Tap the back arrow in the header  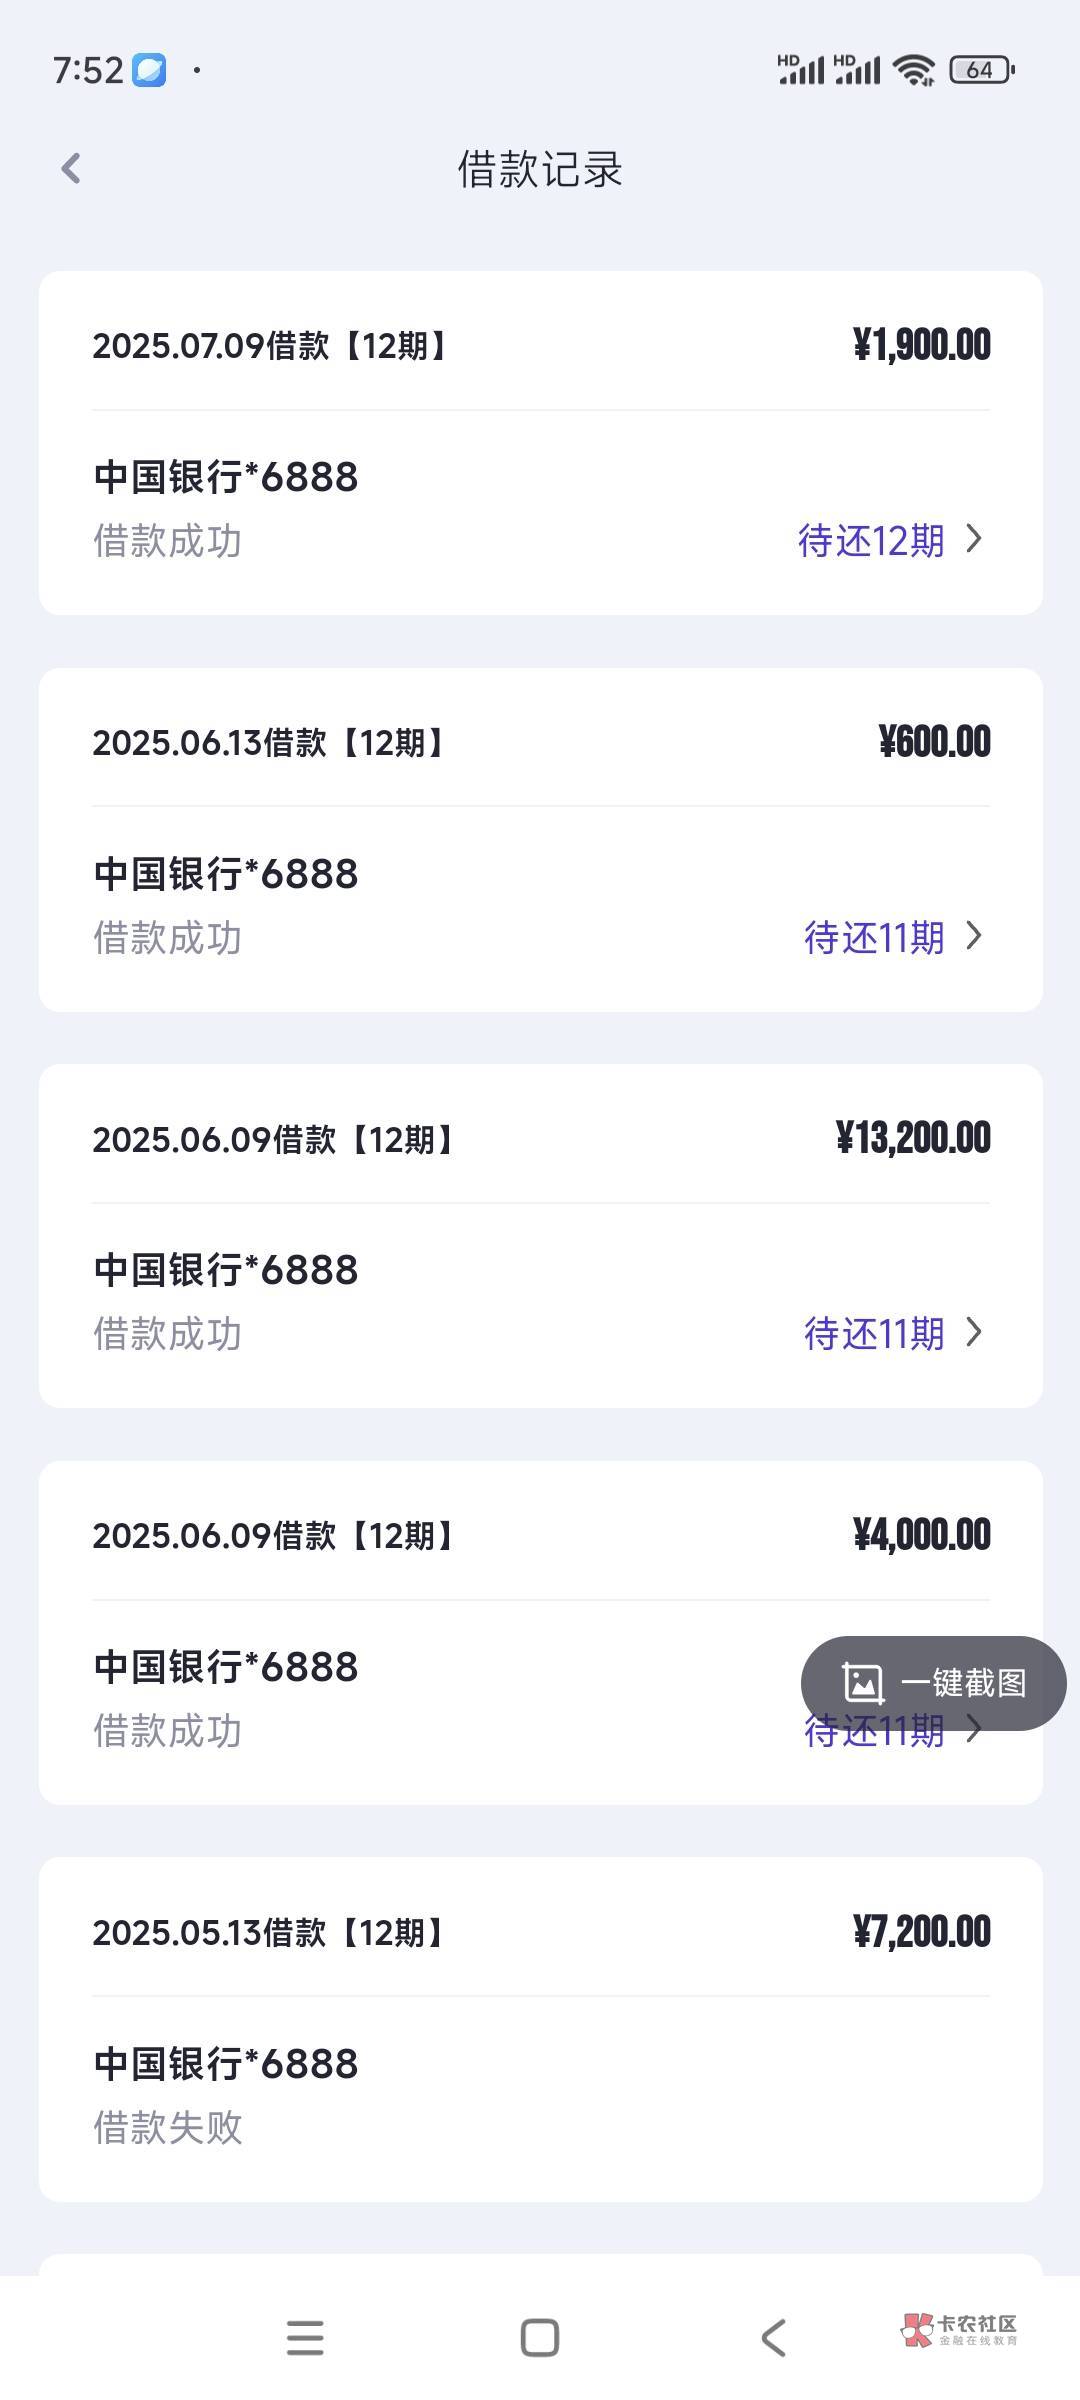71,169
